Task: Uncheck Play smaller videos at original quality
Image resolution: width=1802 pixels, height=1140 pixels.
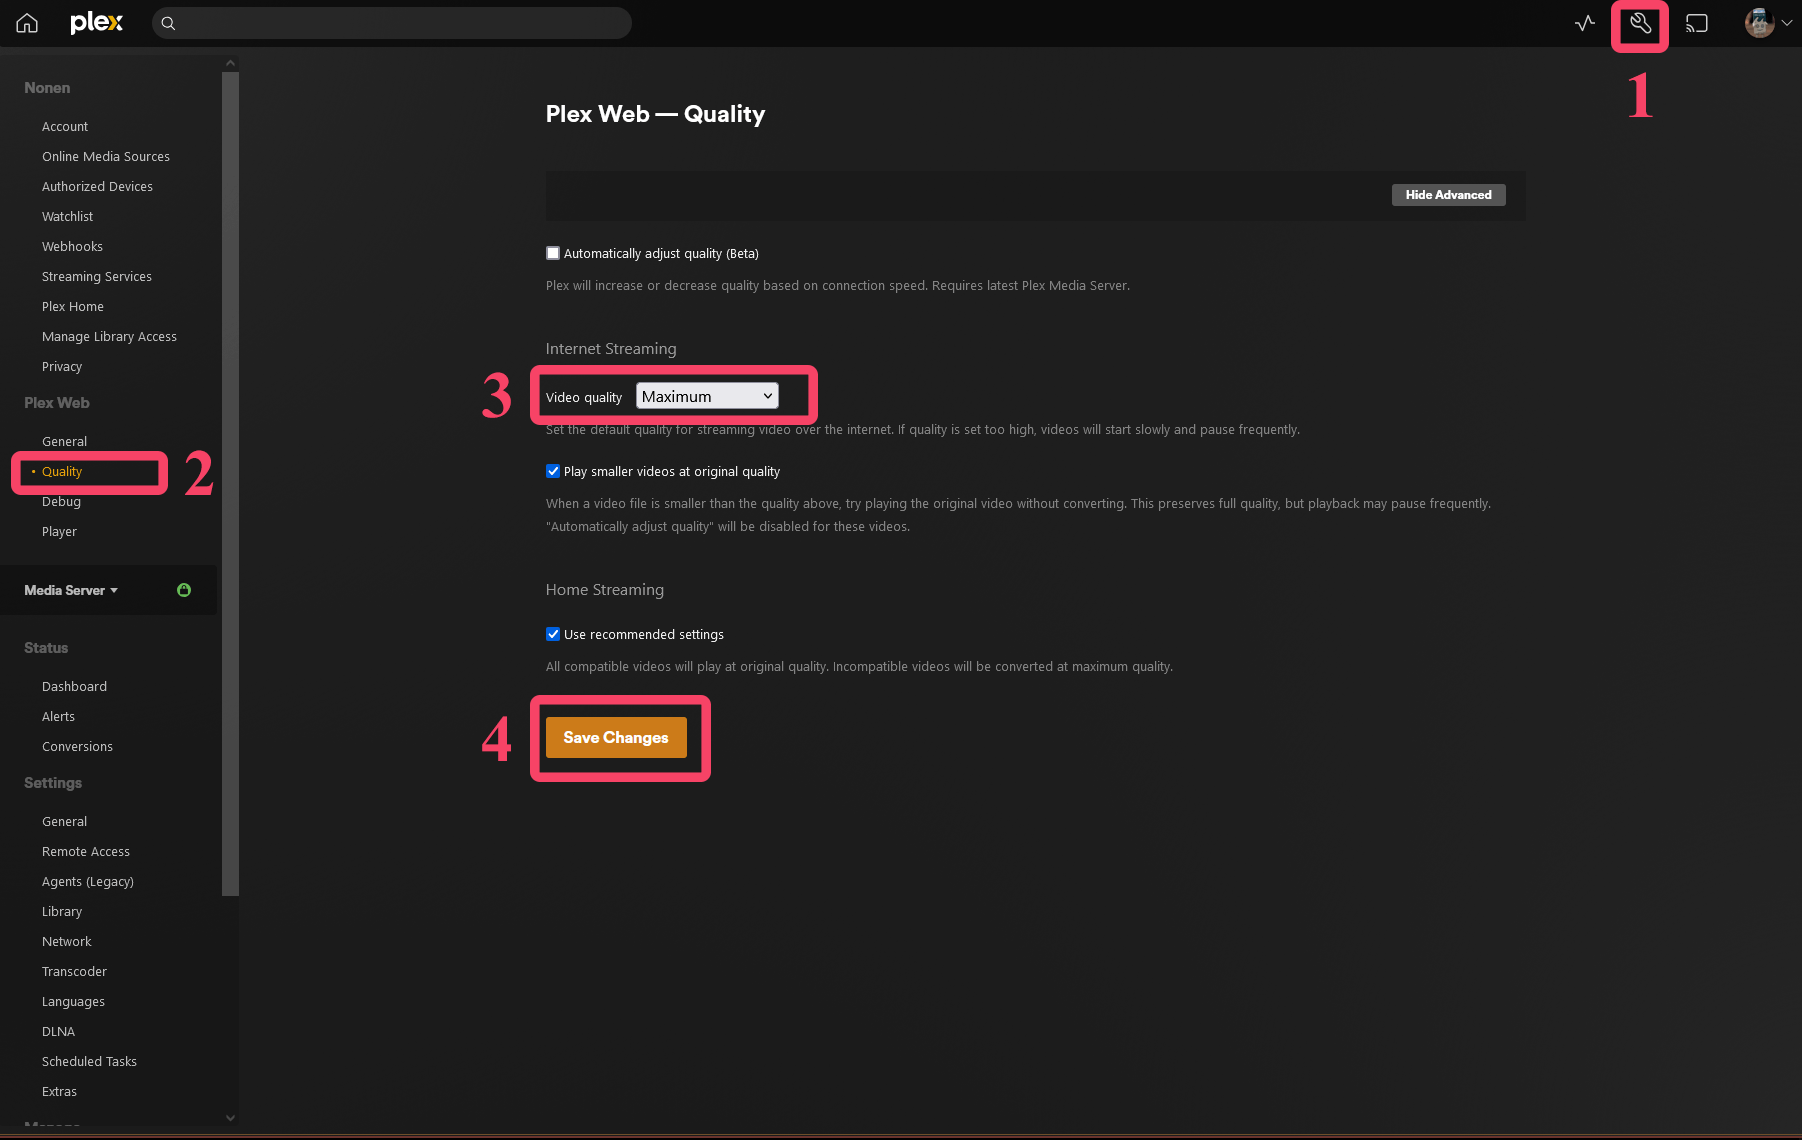Action: coord(553,471)
